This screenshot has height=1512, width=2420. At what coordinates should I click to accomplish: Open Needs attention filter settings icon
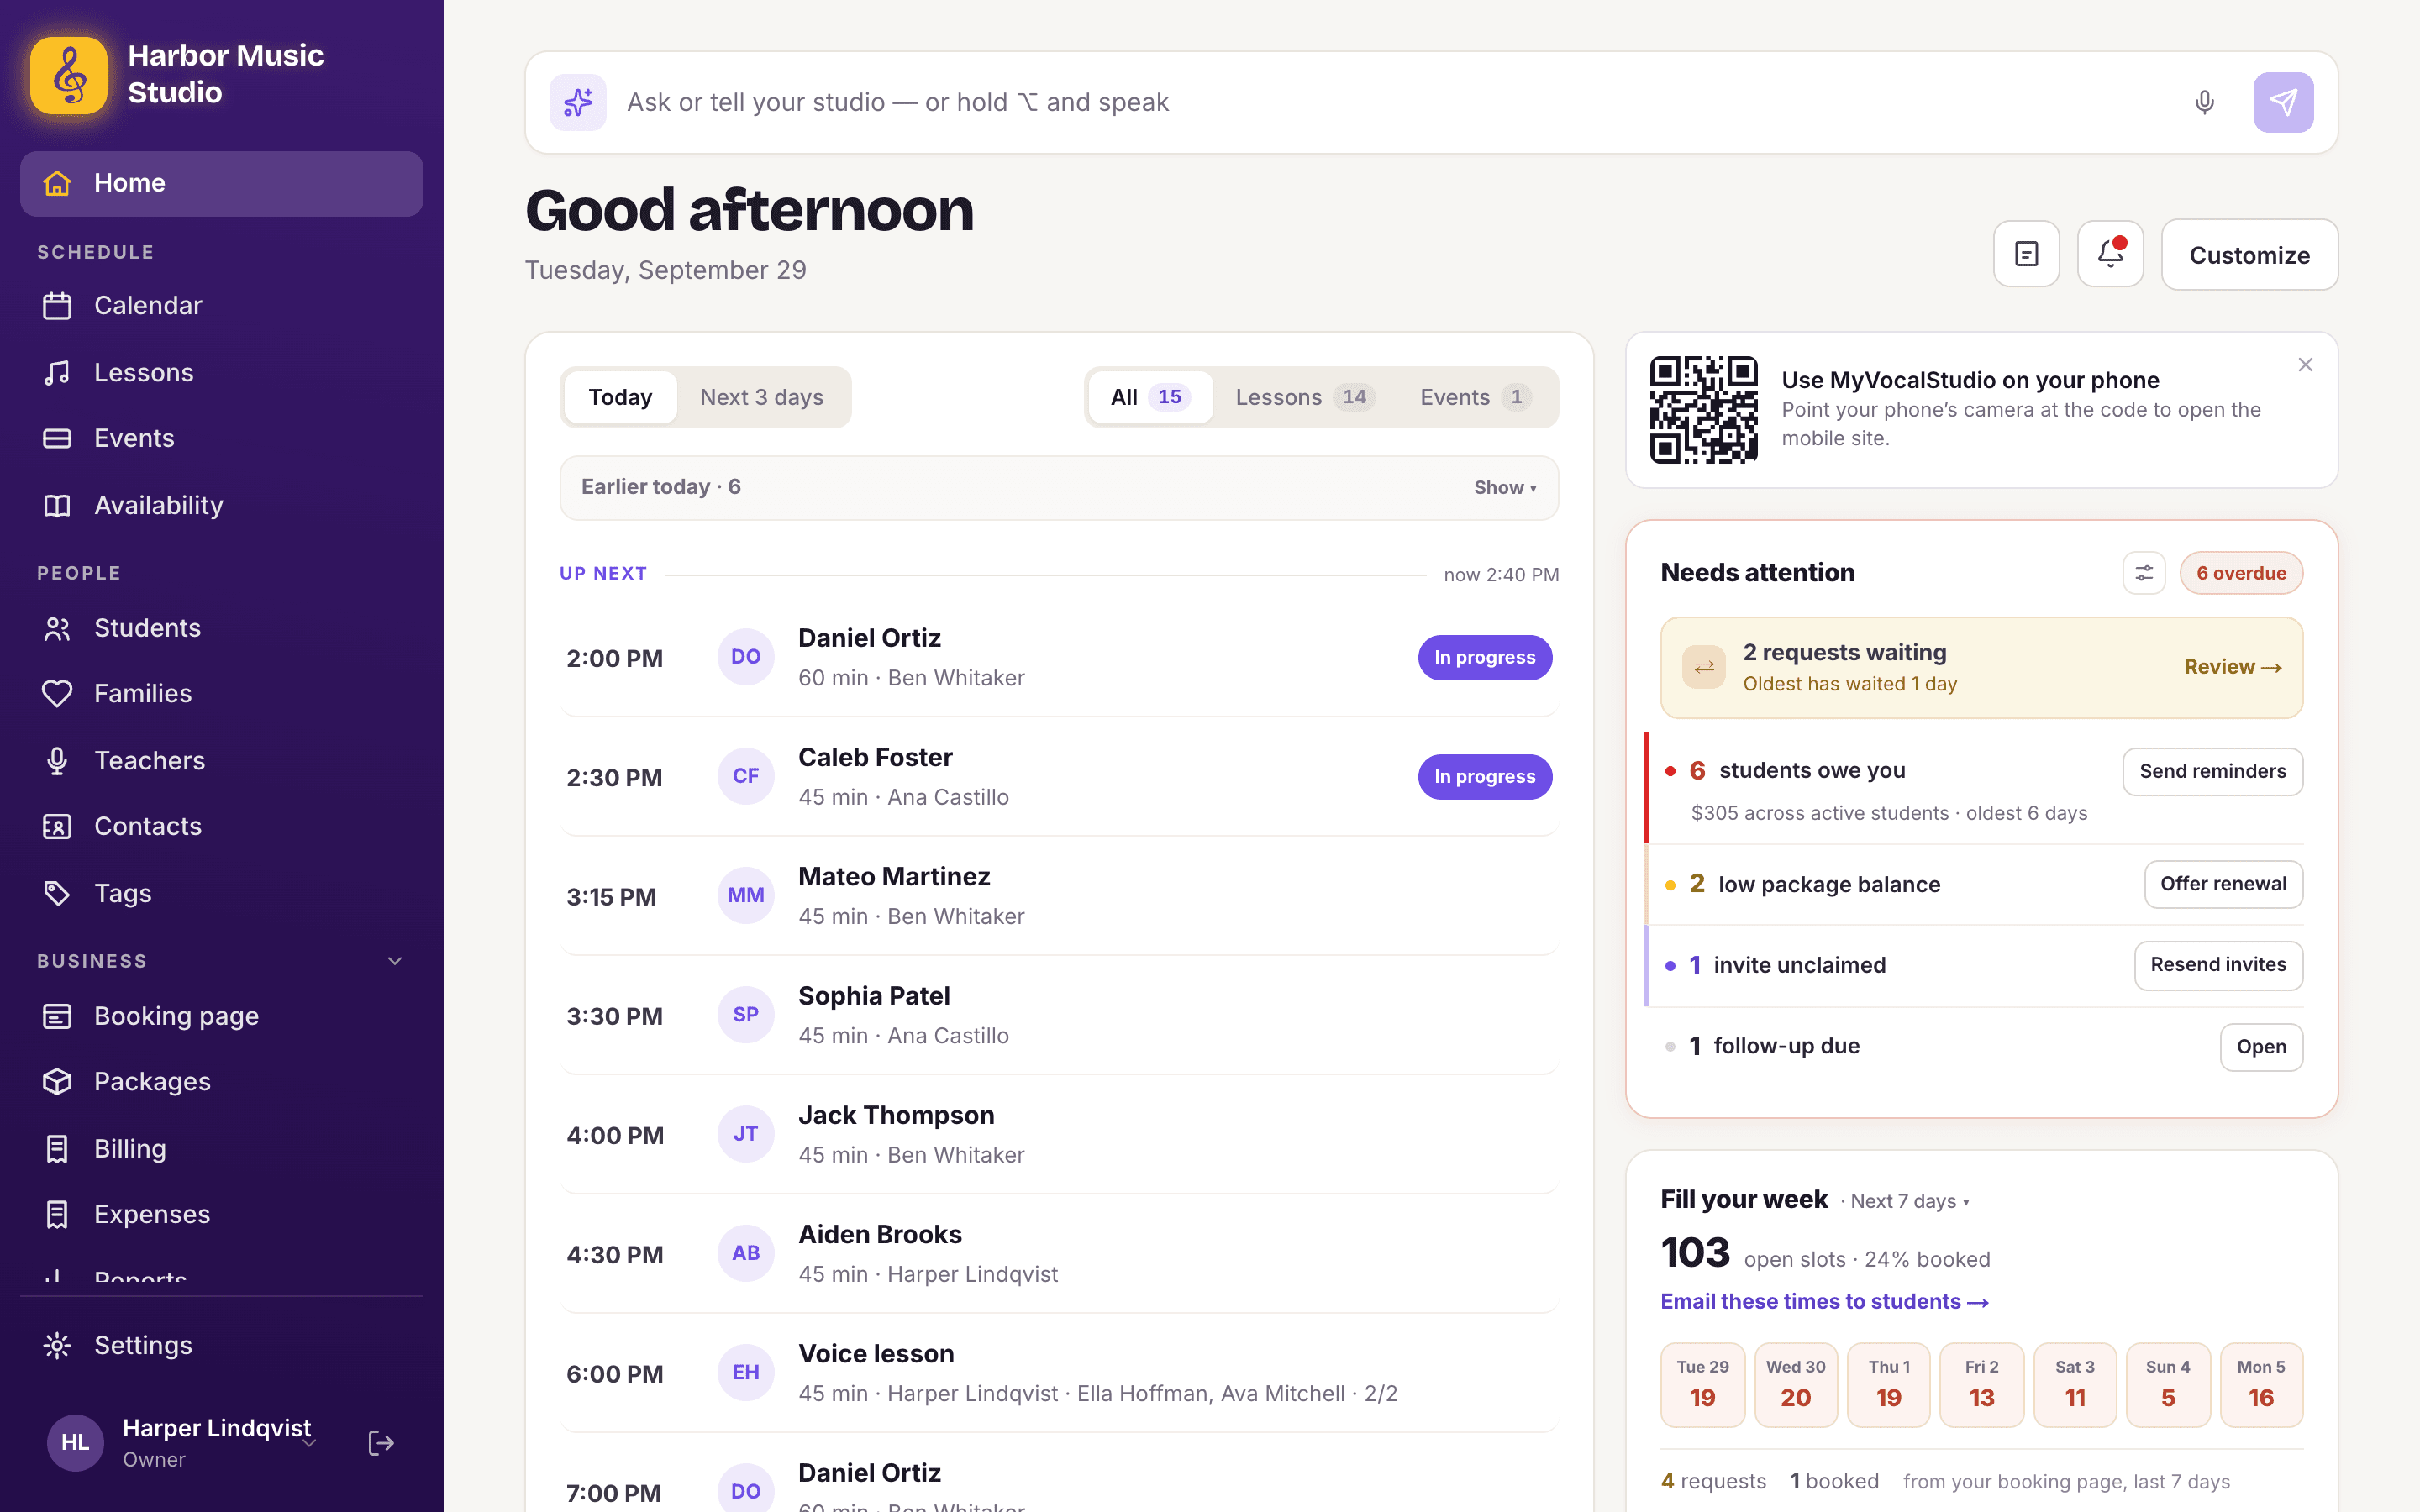[2144, 573]
